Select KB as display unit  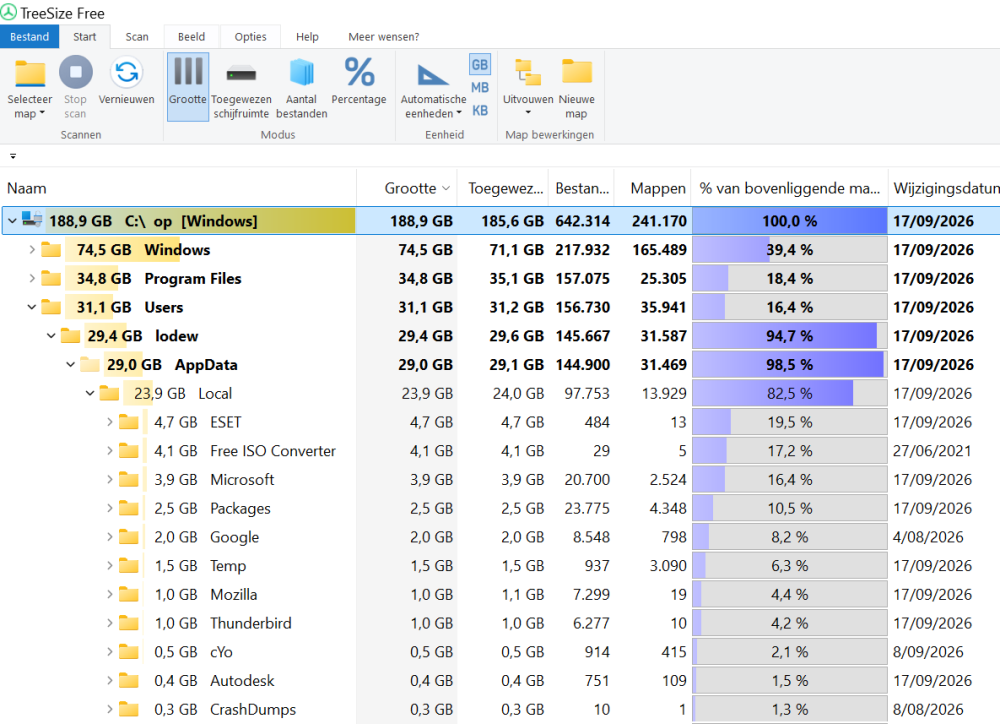coord(480,110)
